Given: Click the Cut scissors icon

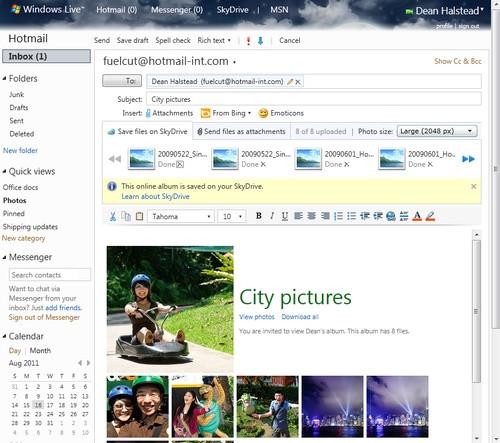Looking at the screenshot, I should (113, 216).
